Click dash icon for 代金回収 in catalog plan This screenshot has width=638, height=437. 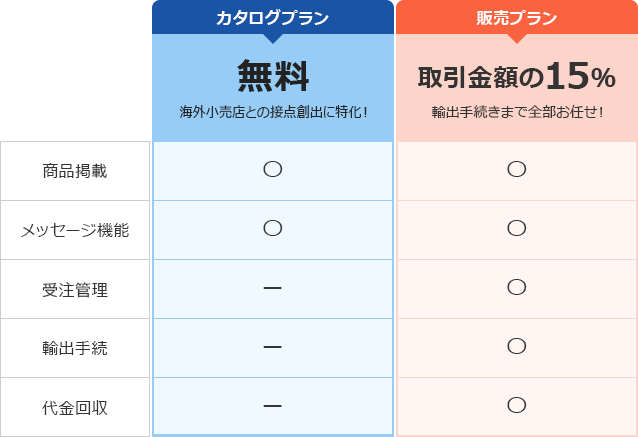(273, 406)
